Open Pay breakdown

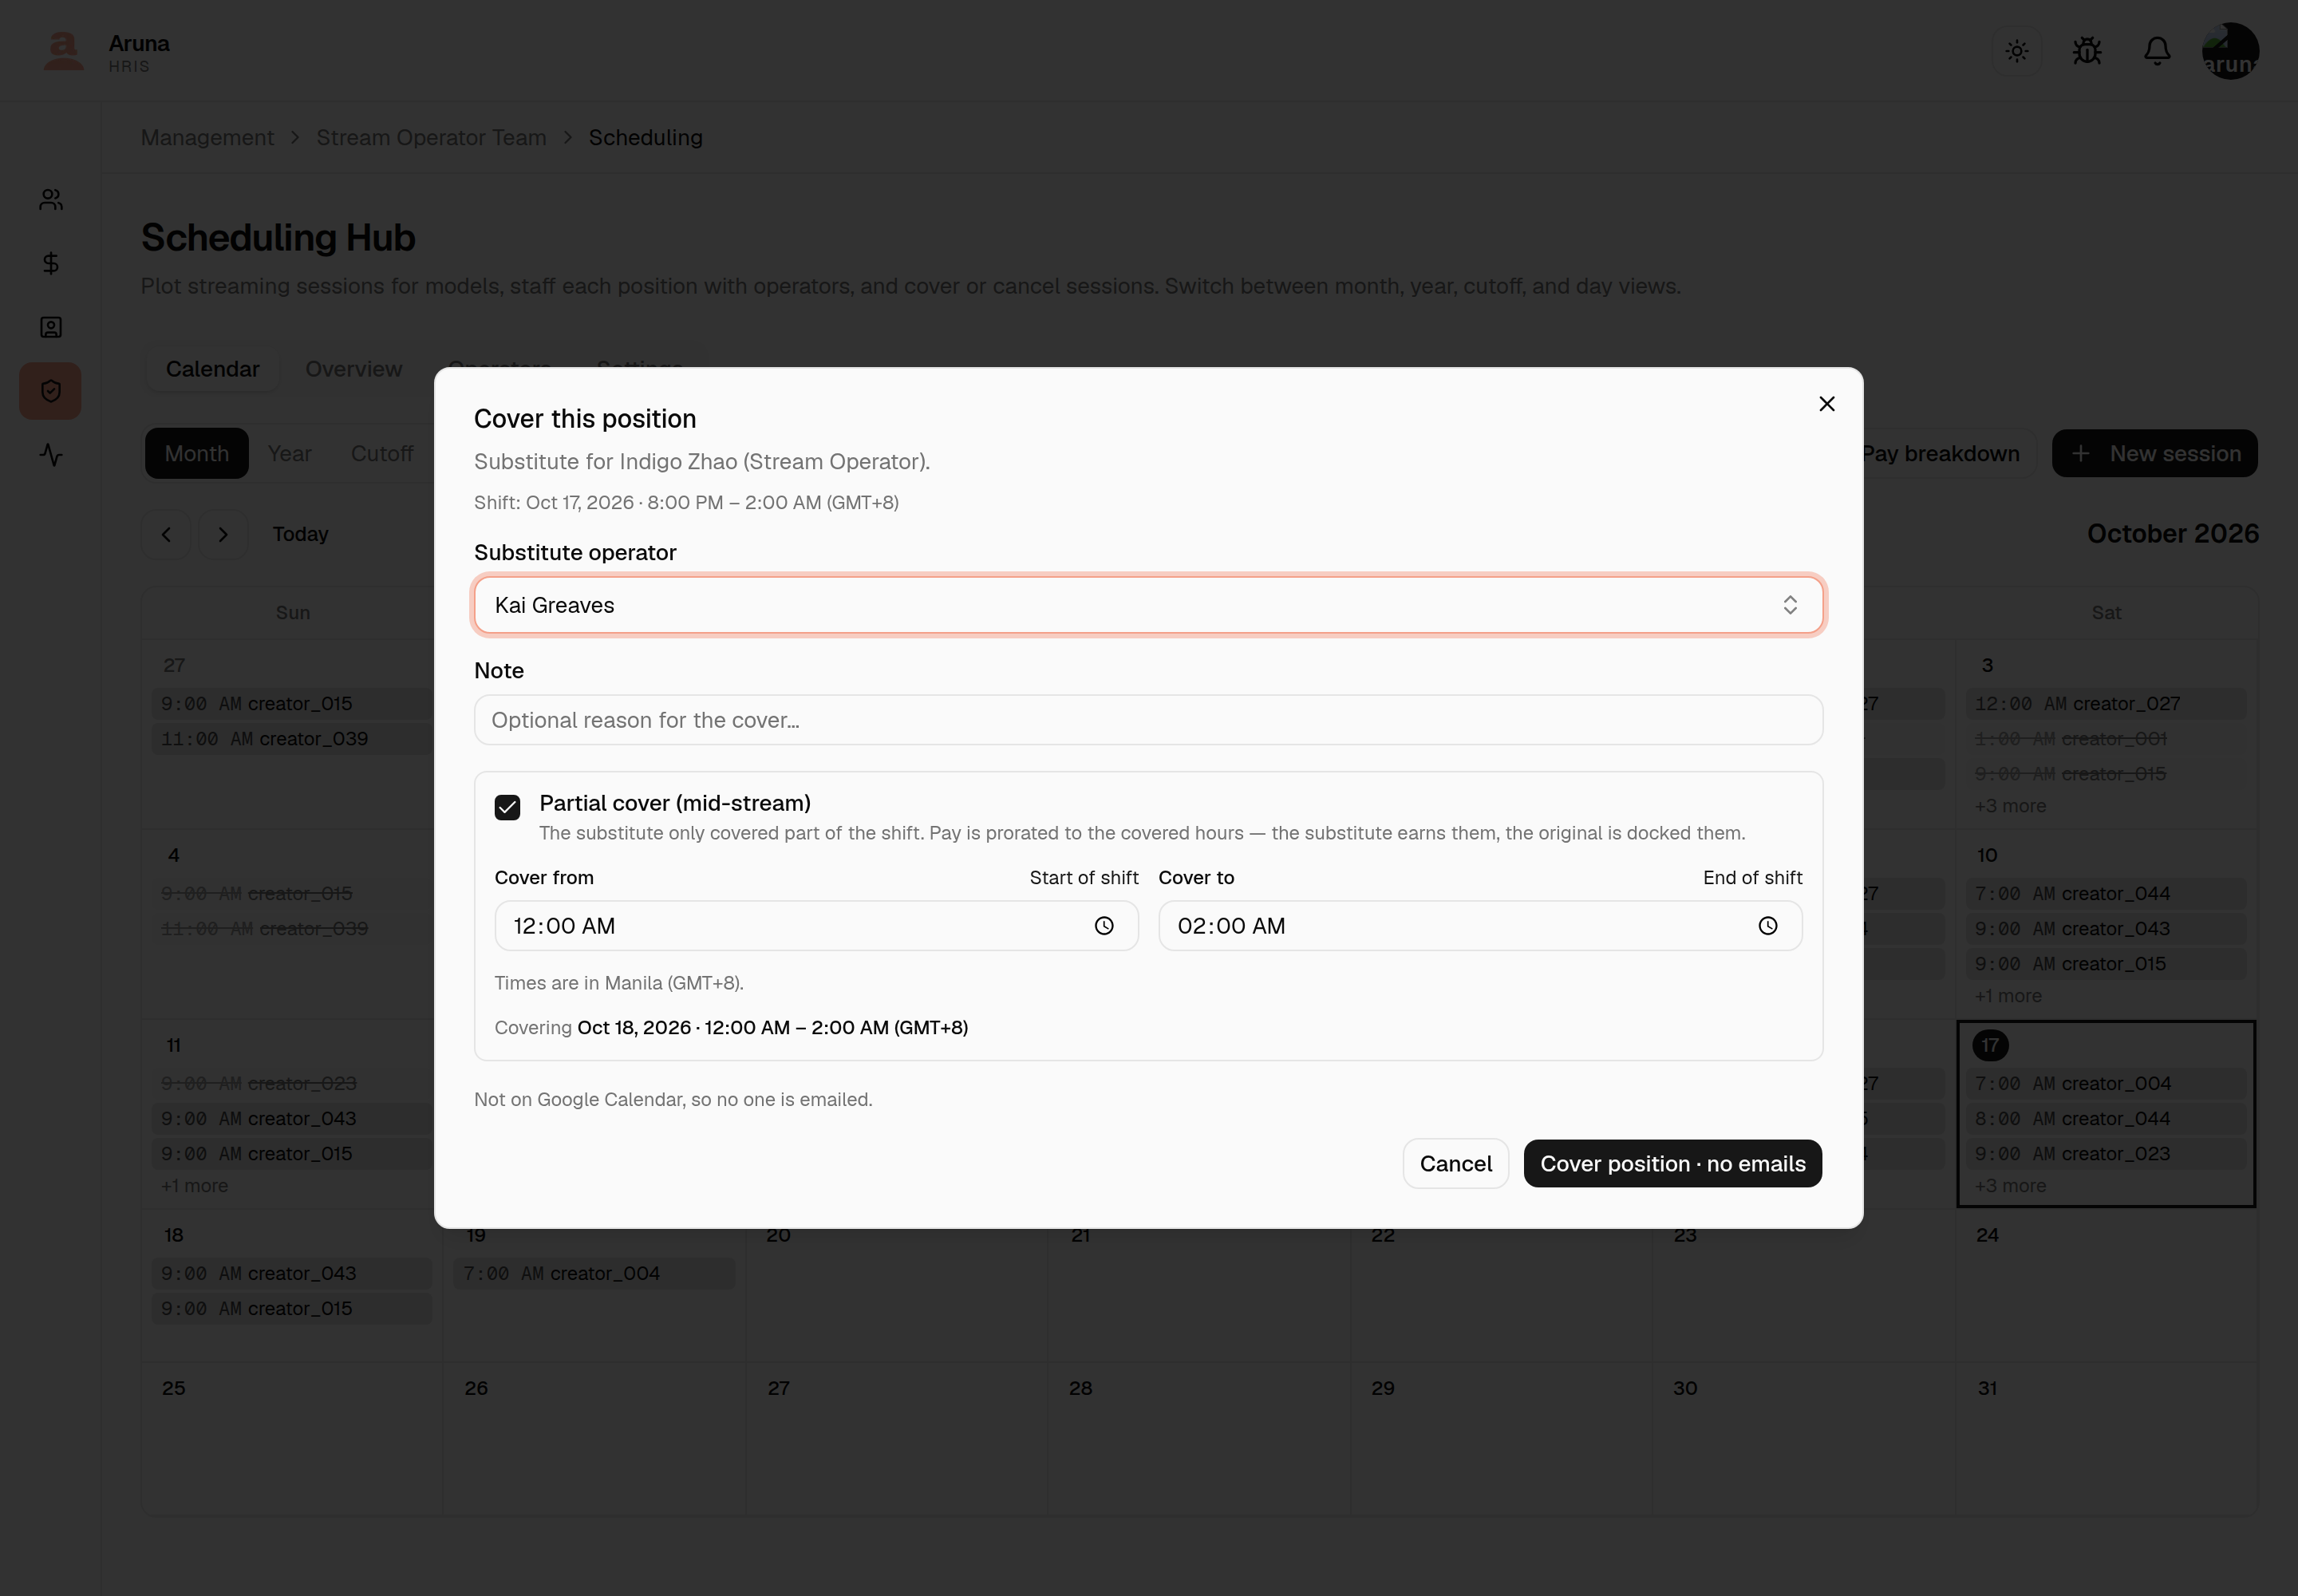pyautogui.click(x=1940, y=454)
